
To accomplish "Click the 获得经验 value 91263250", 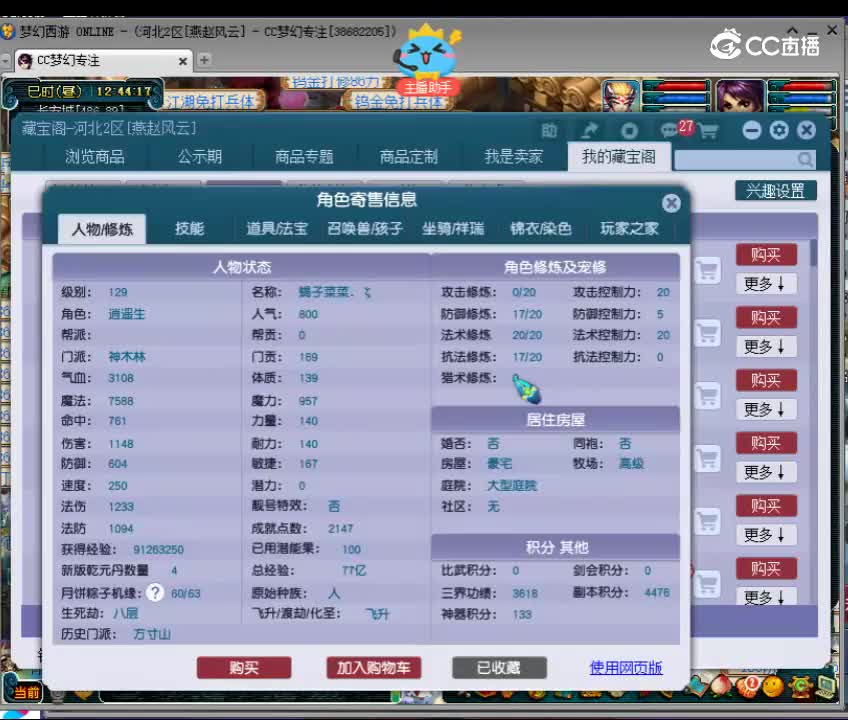I will [x=158, y=550].
